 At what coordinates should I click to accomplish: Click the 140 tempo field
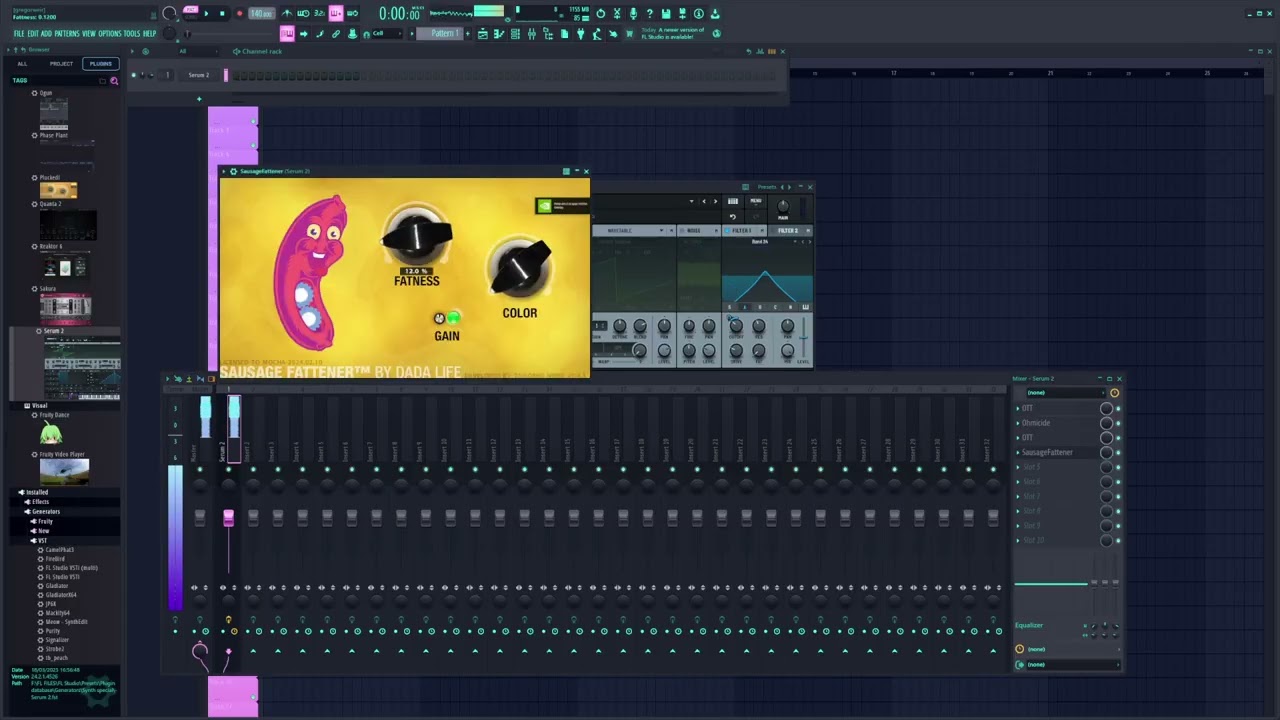point(261,13)
